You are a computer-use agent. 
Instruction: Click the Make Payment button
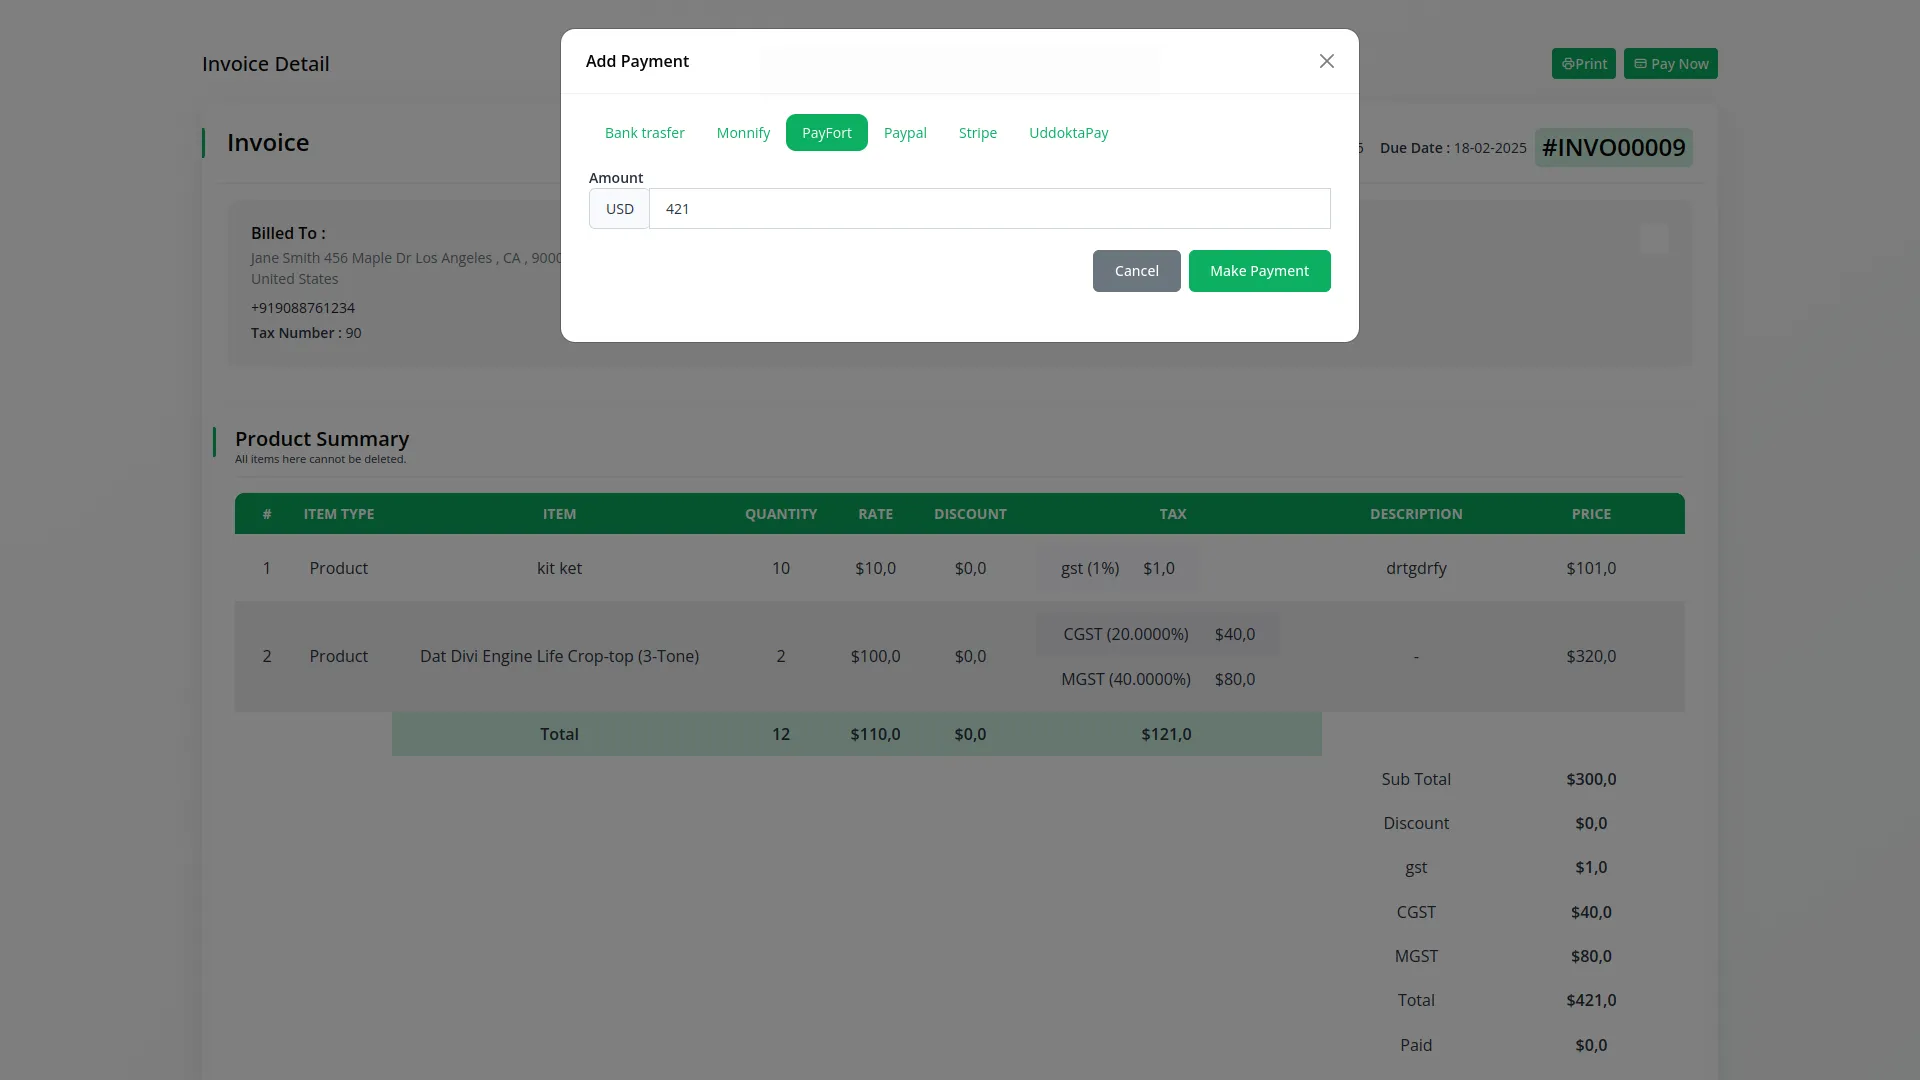tap(1259, 271)
